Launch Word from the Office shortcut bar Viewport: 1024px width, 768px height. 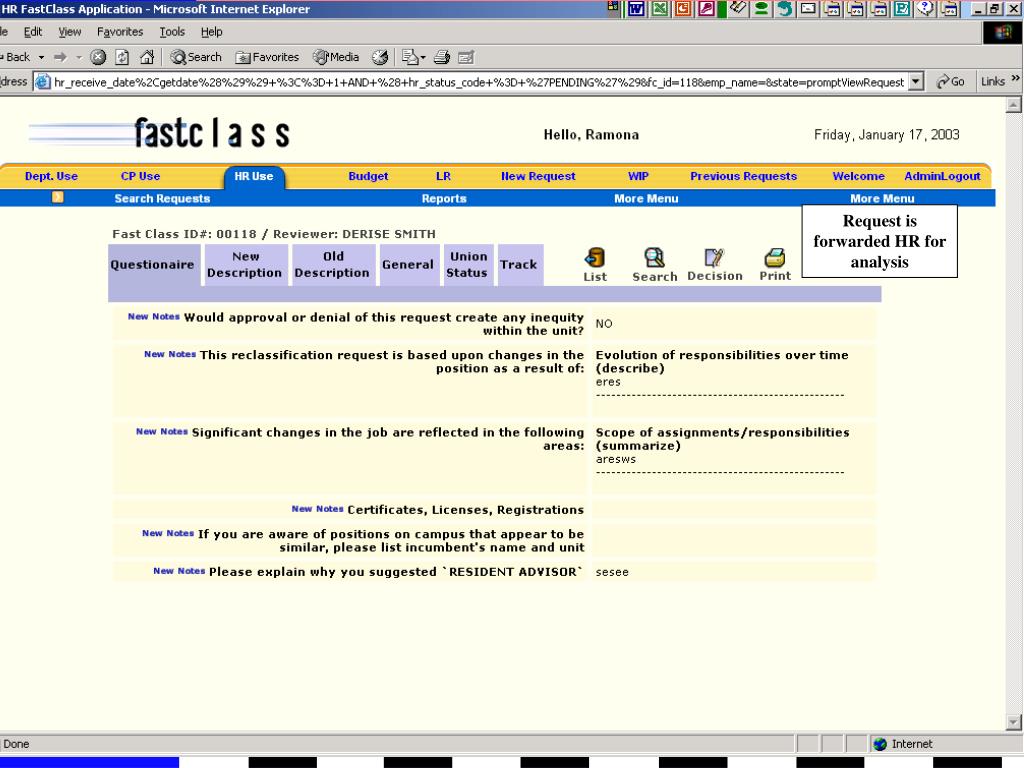click(x=636, y=9)
